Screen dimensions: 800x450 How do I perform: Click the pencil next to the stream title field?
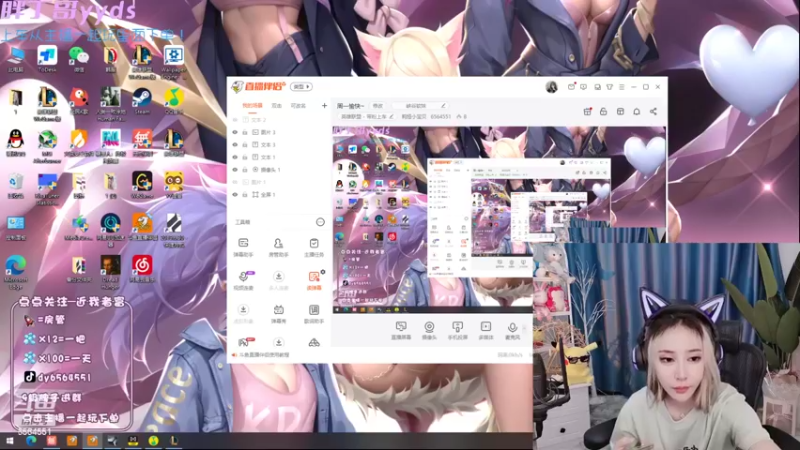443,106
